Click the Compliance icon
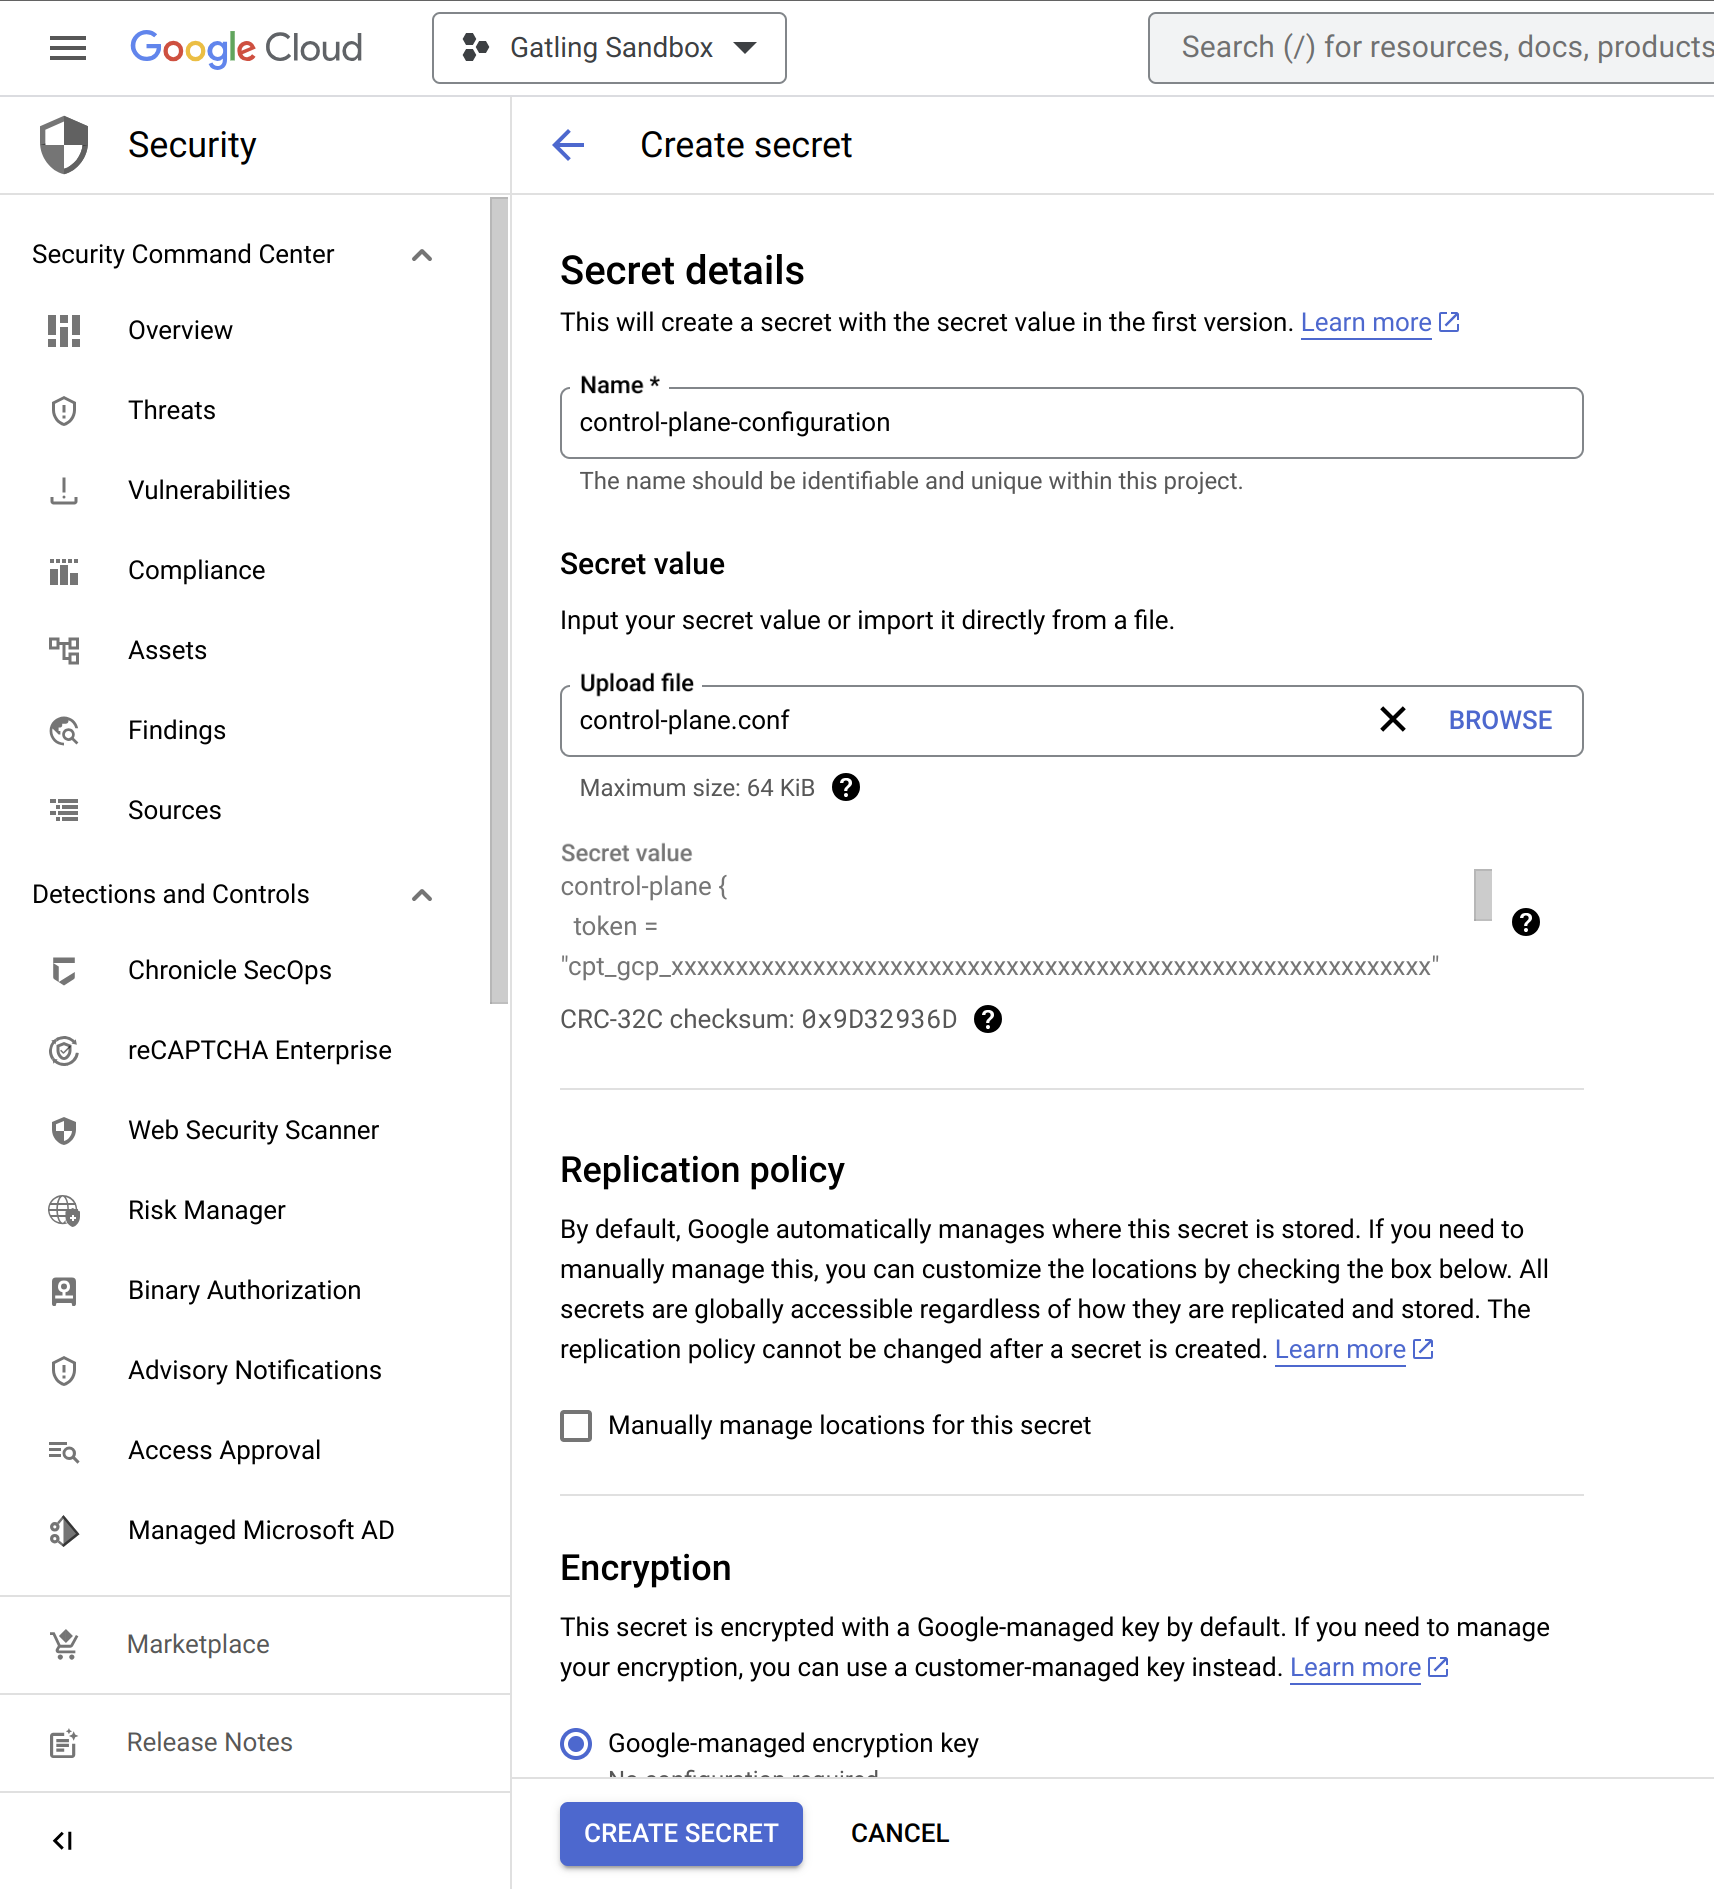The width and height of the screenshot is (1714, 1889). (x=64, y=570)
